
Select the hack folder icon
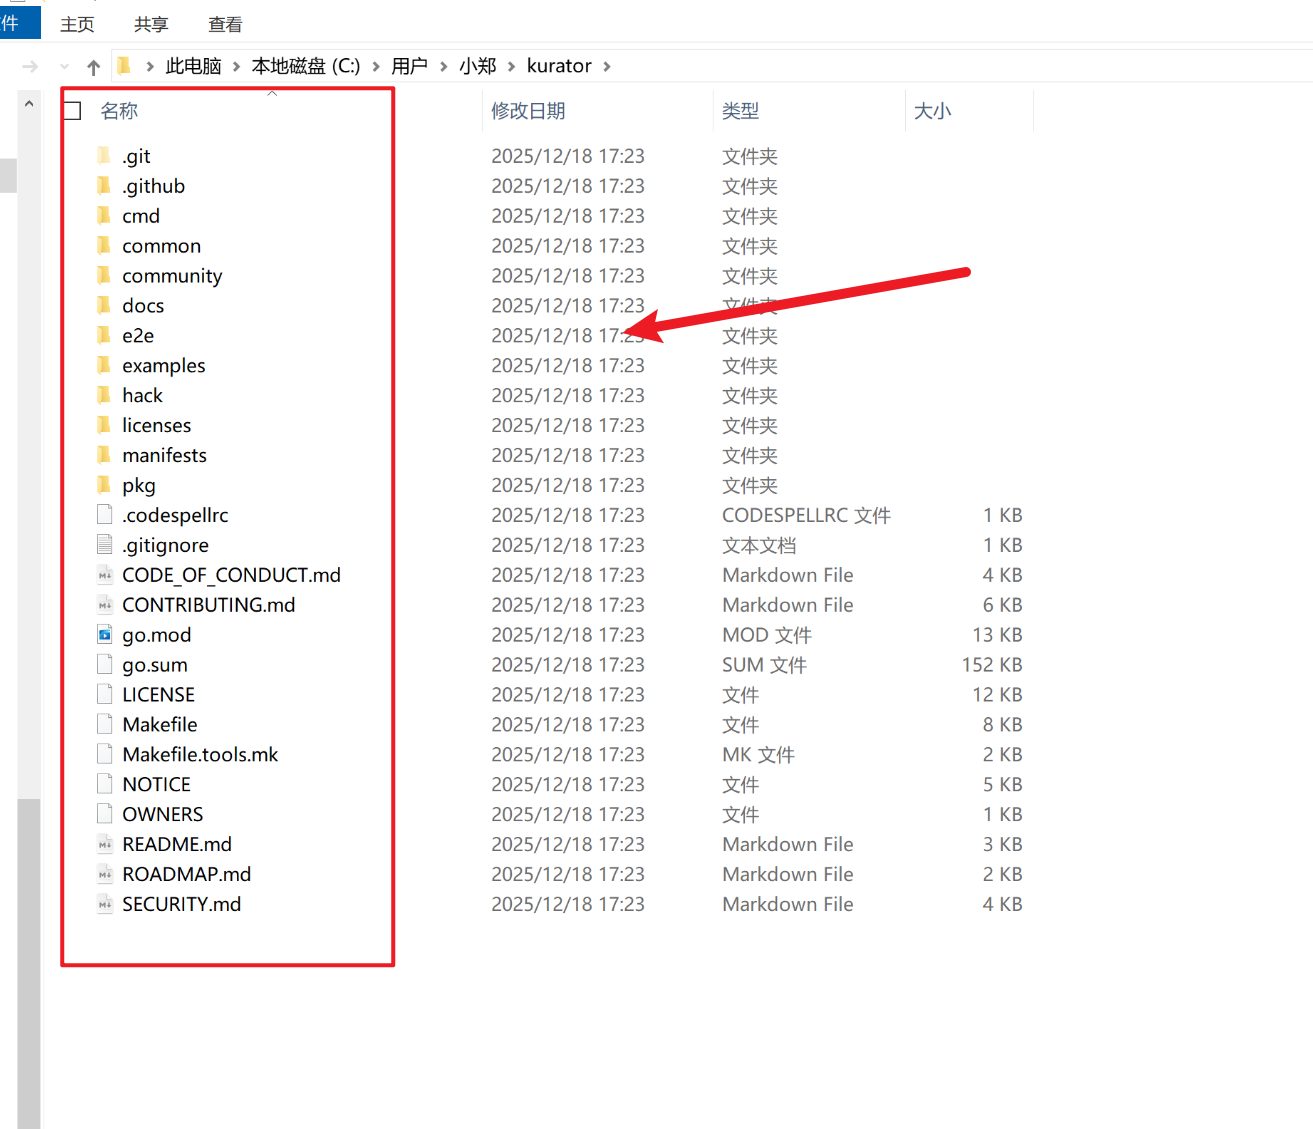104,395
